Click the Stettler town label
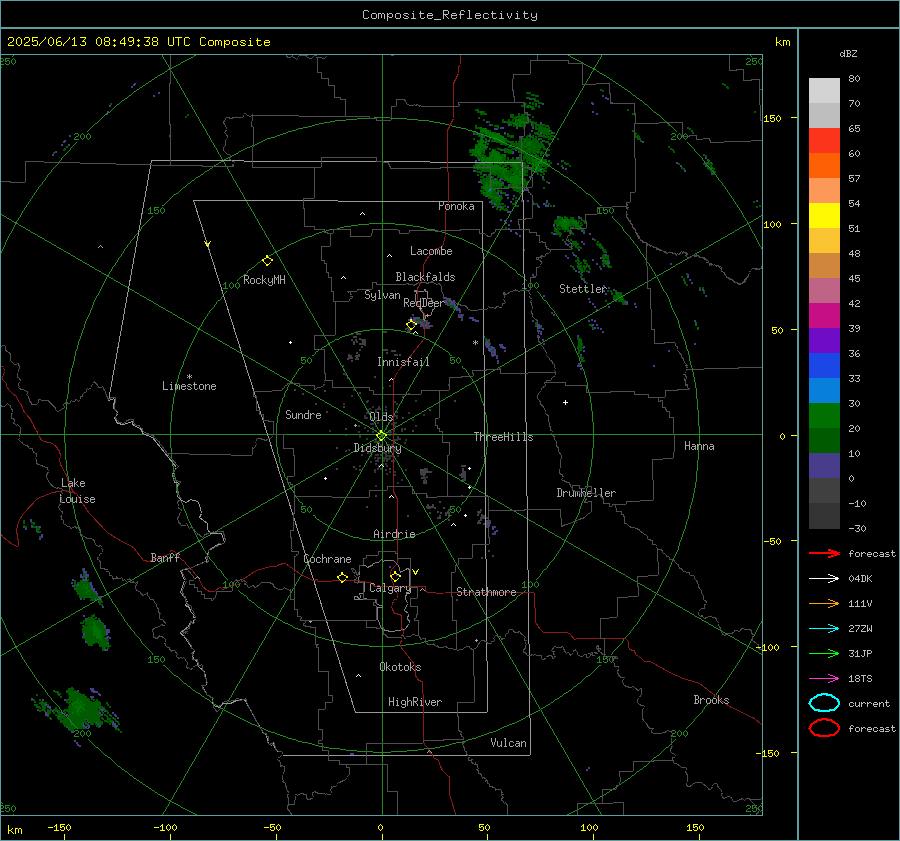Screen dimensions: 900x841 (x=583, y=289)
